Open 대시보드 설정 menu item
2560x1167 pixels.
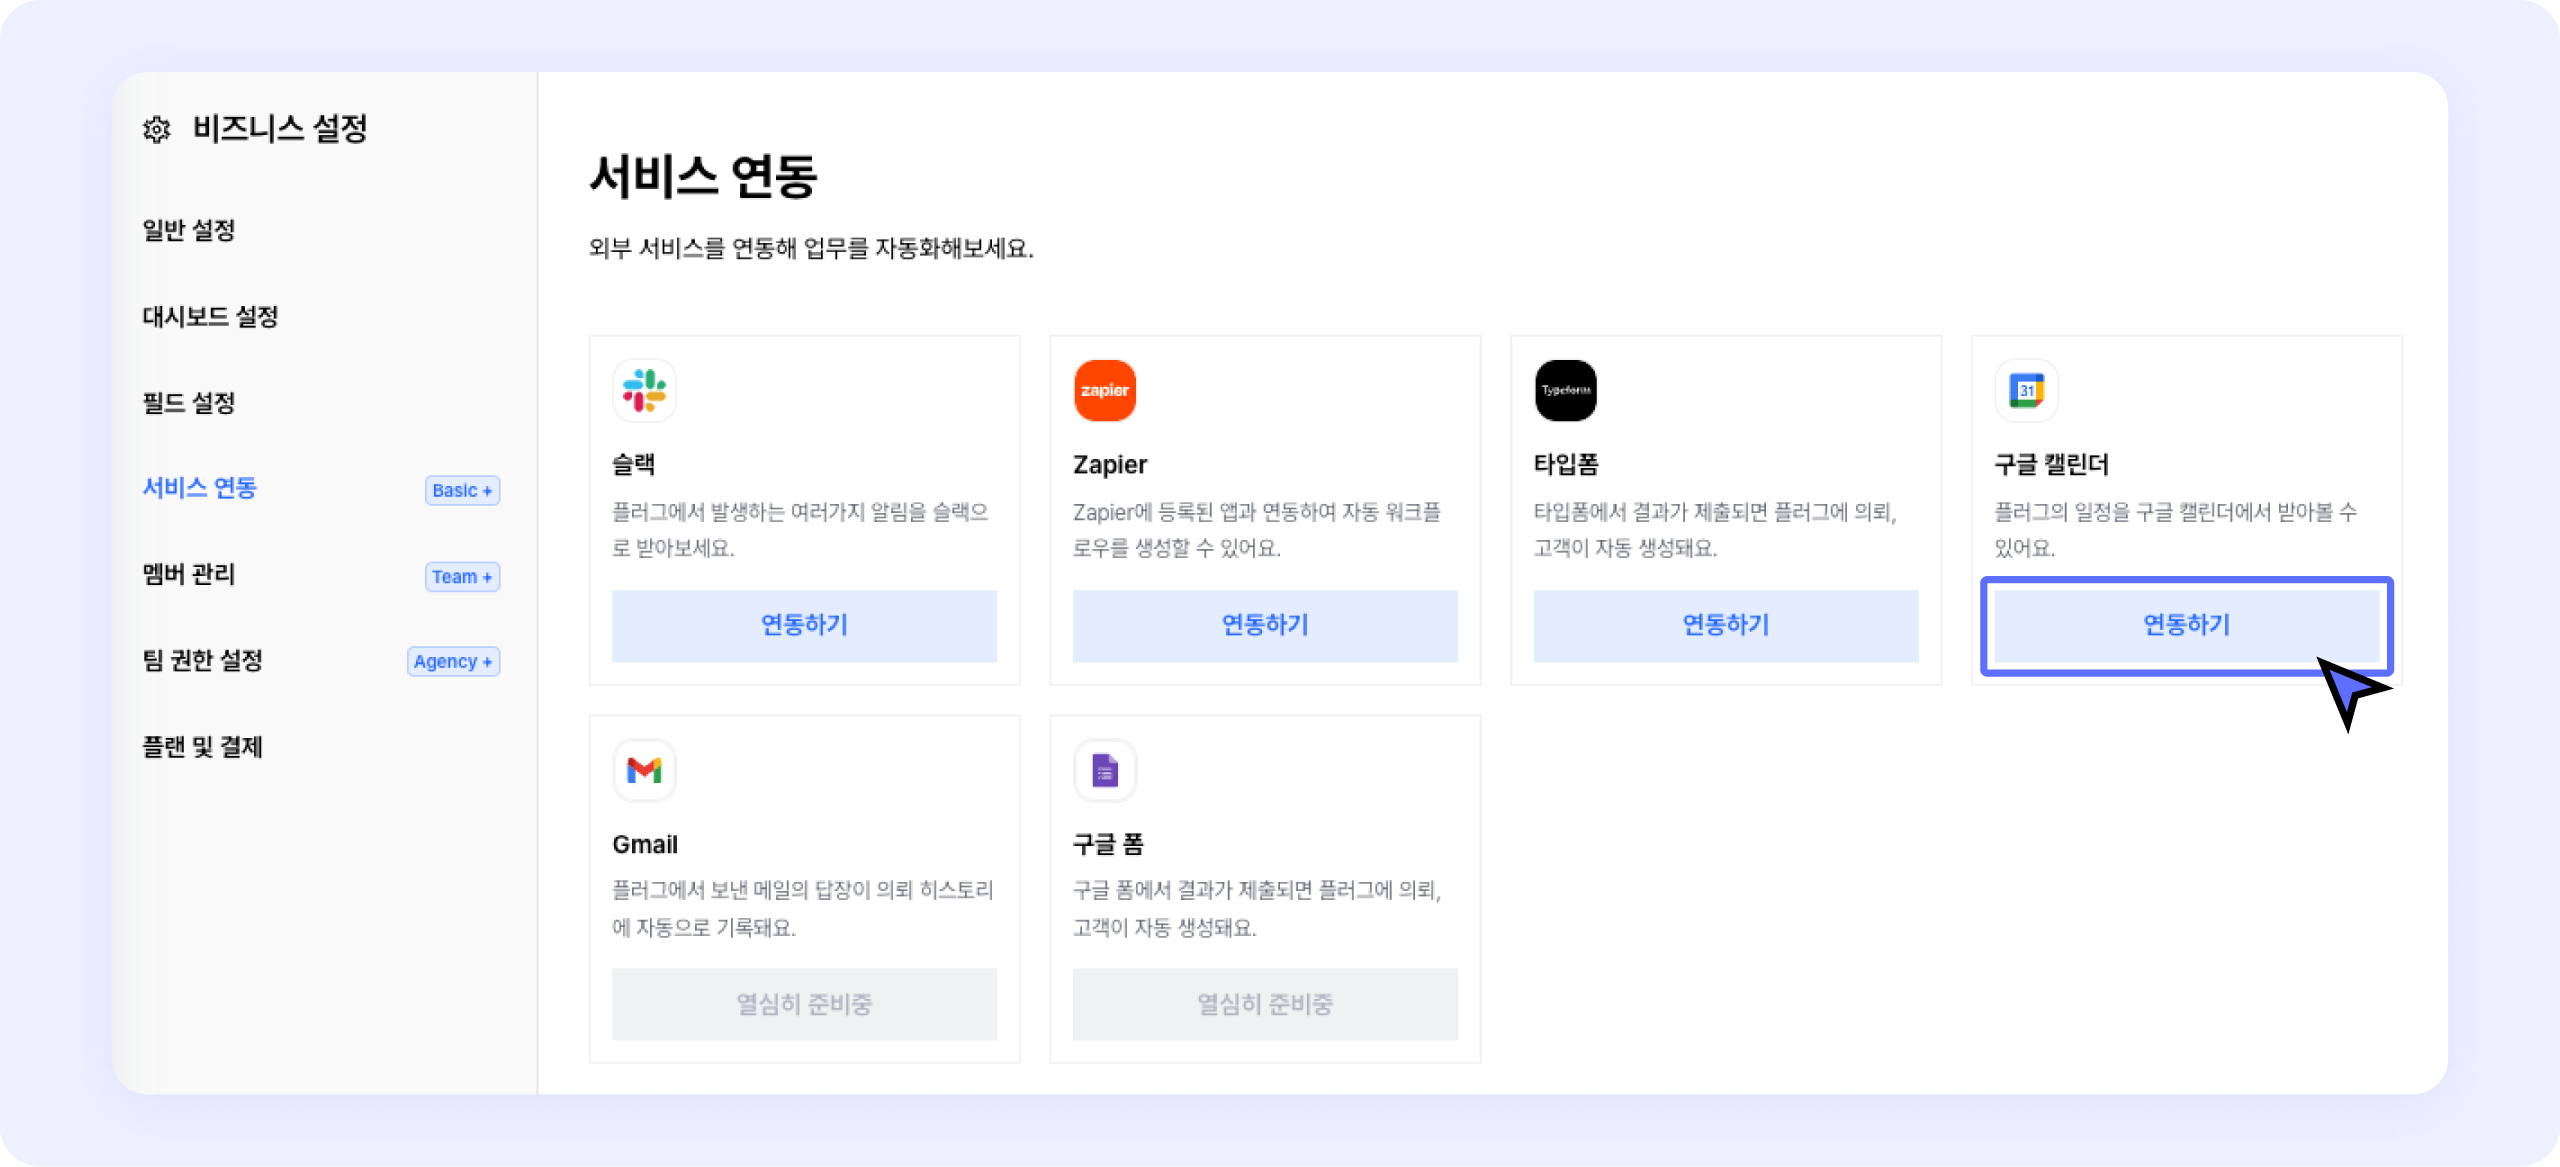210,317
